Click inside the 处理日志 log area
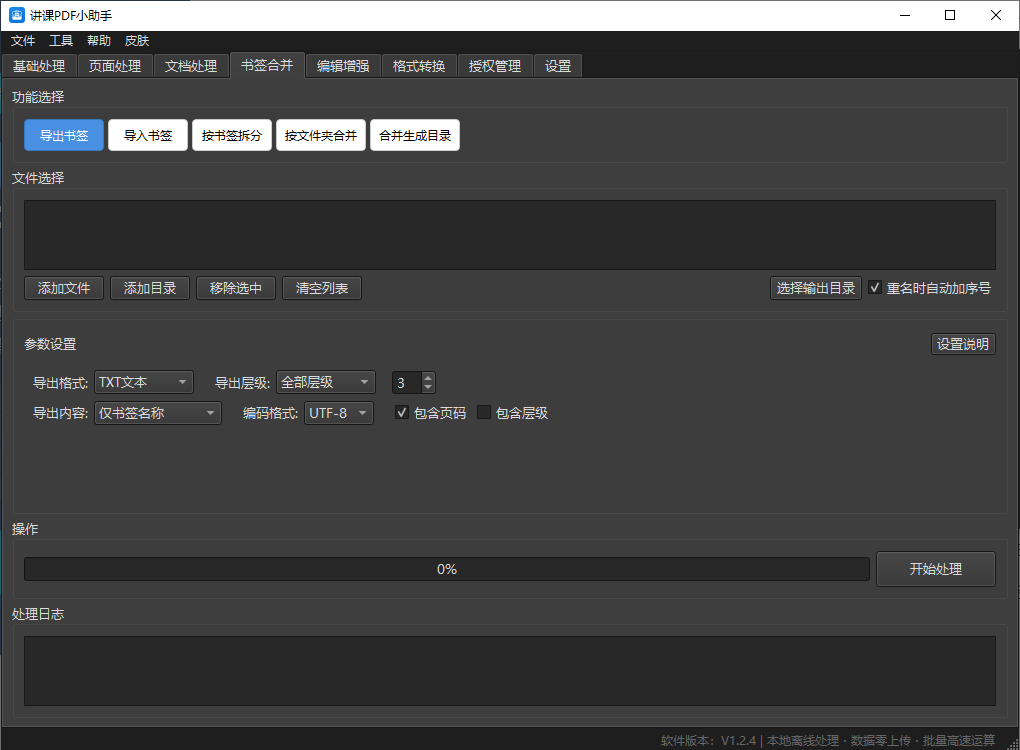The image size is (1020, 750). (x=510, y=671)
